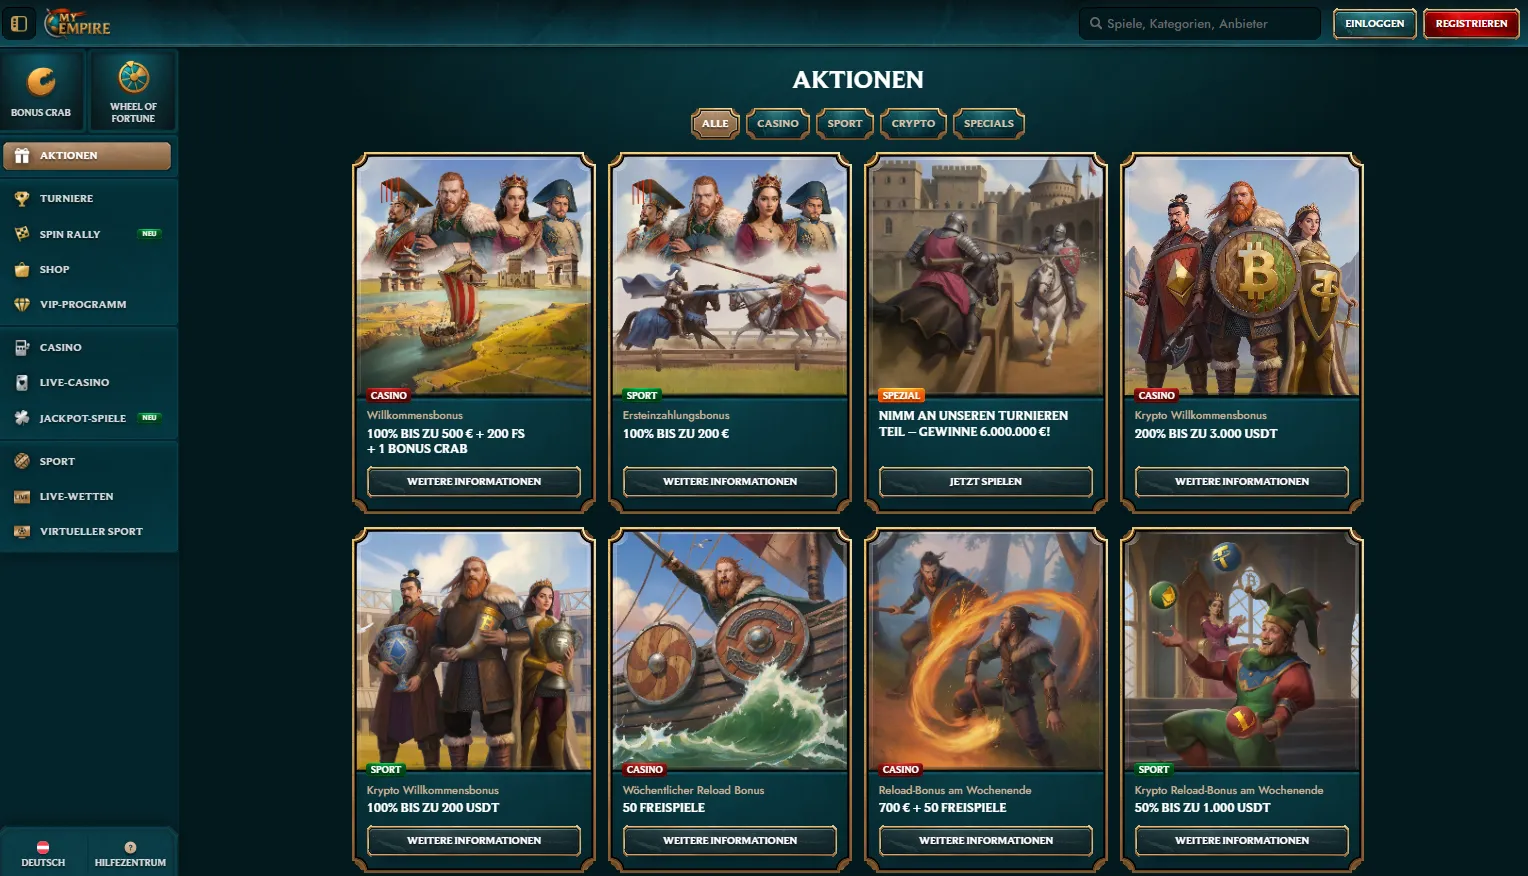Open the Shop bag icon
Image resolution: width=1528 pixels, height=876 pixels.
pyautogui.click(x=22, y=270)
